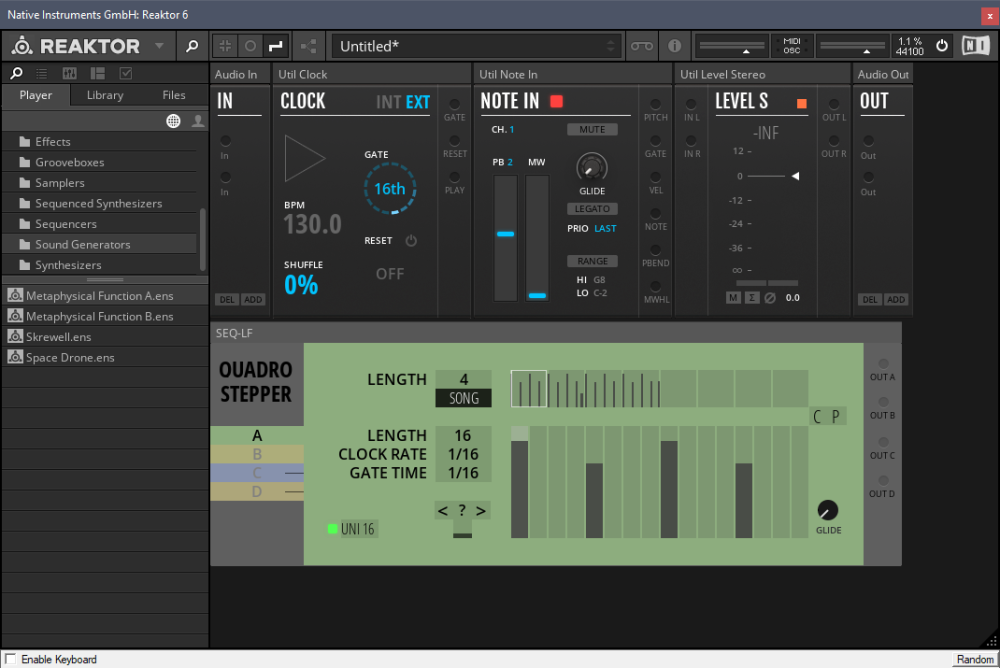Select Skrewell.ens file
Screen dimensions: 1000x668
(x=105, y=336)
